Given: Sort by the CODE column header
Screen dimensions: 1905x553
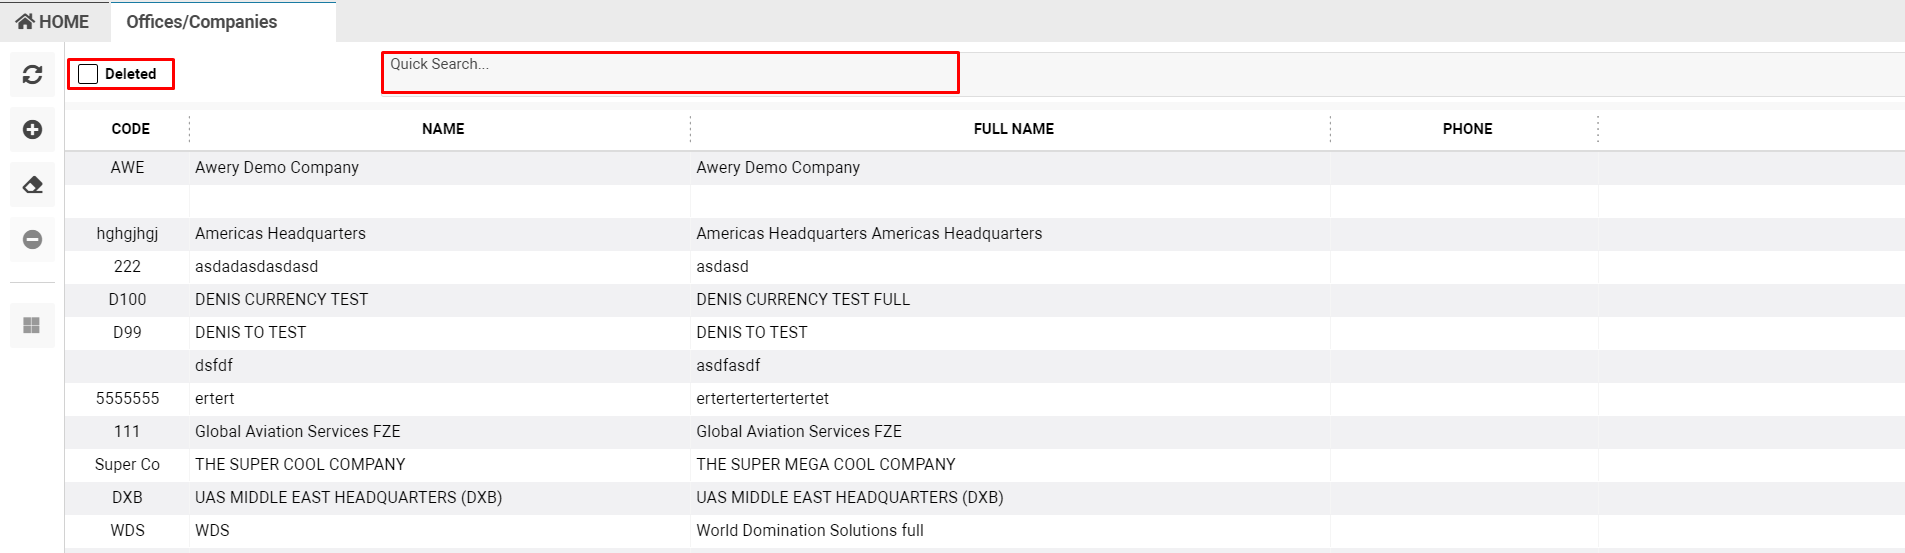Looking at the screenshot, I should [x=131, y=129].
